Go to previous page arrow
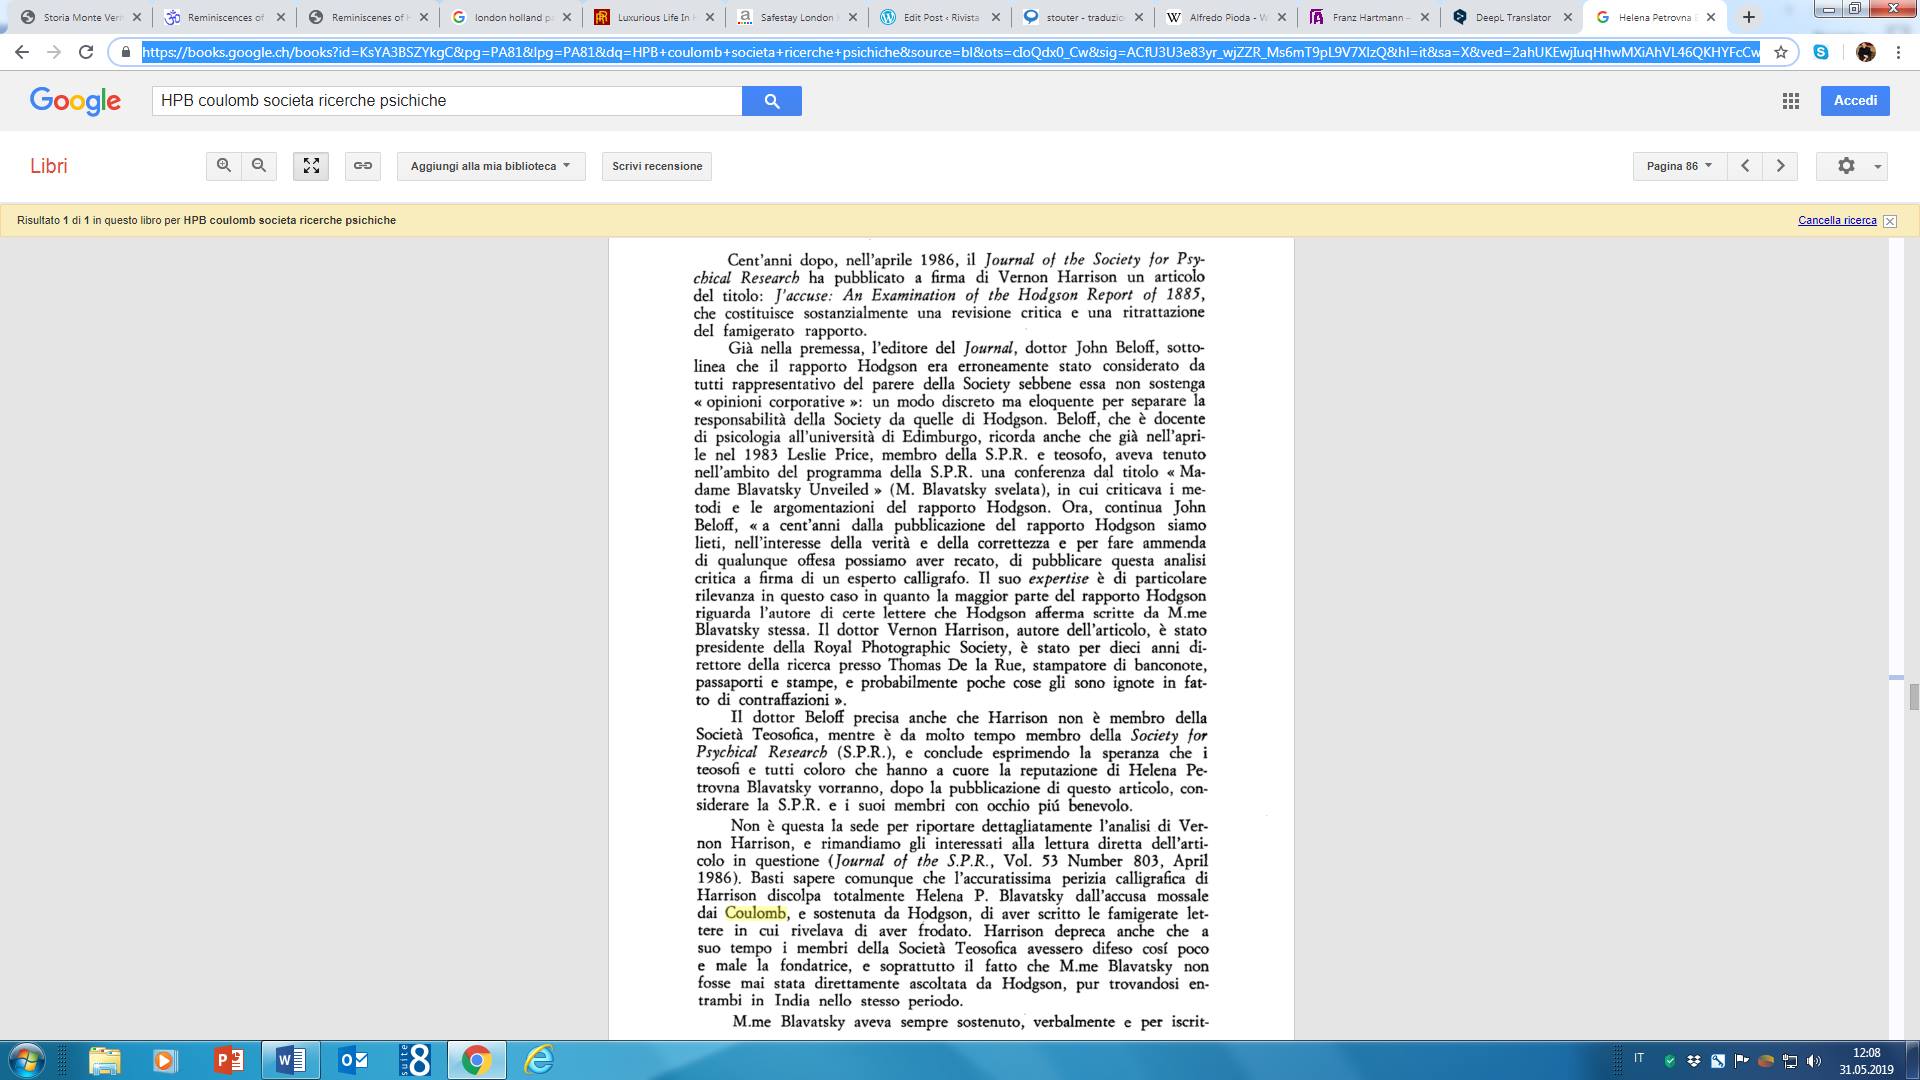Viewport: 1920px width, 1080px height. 1745,166
